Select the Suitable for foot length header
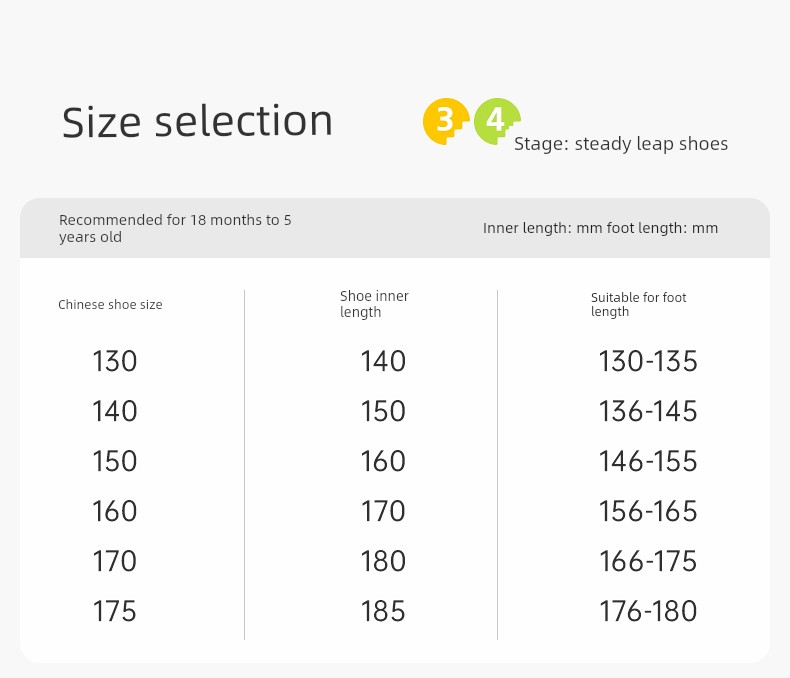 [x=638, y=304]
